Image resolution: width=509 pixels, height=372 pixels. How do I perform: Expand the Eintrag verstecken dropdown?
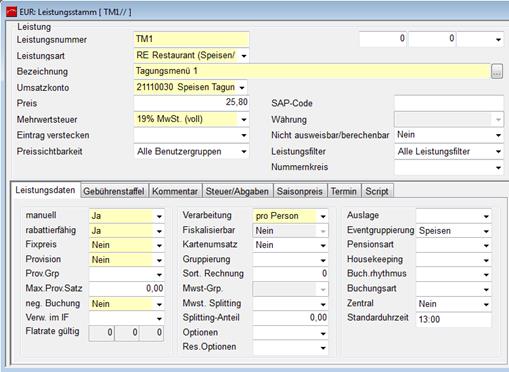click(244, 135)
